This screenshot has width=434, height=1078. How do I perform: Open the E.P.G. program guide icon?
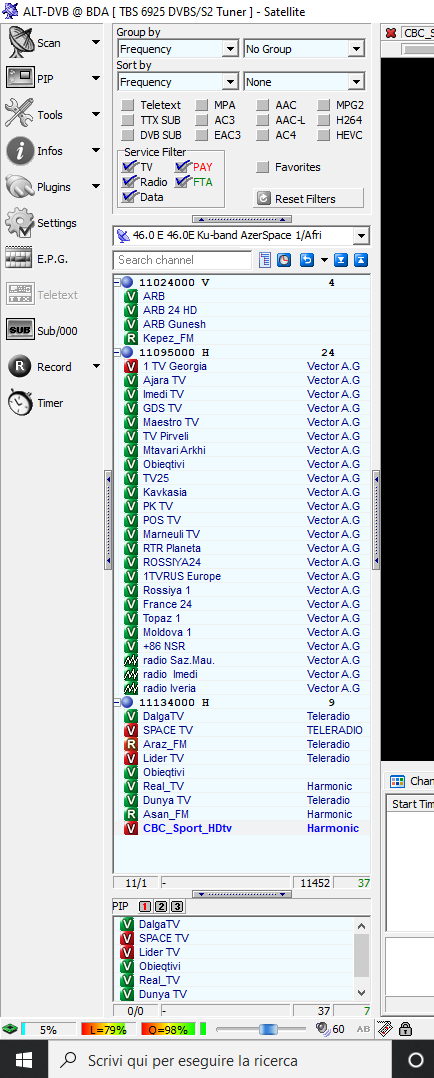tap(20, 259)
